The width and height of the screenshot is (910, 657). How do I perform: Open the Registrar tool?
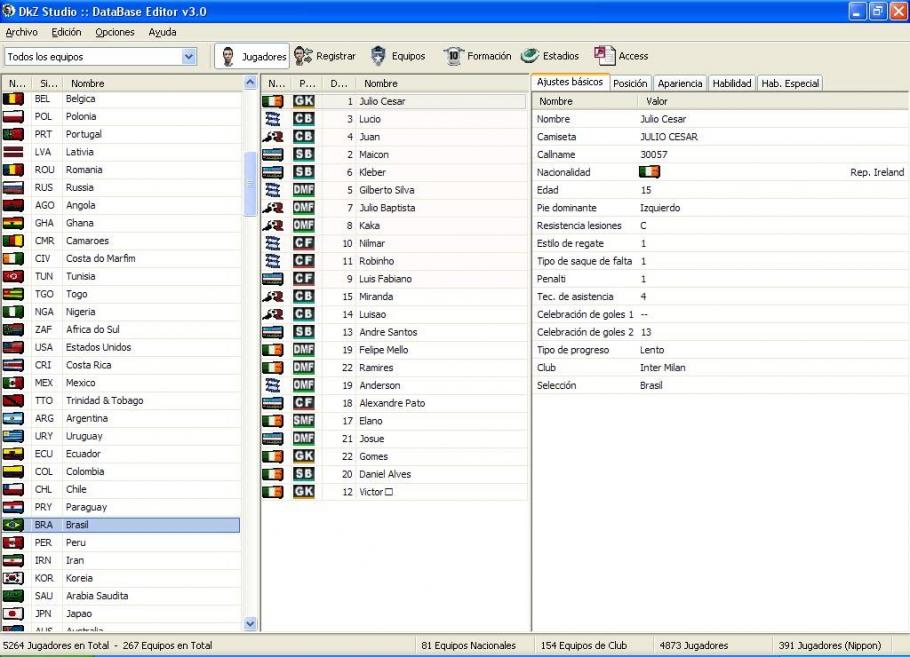[x=325, y=56]
